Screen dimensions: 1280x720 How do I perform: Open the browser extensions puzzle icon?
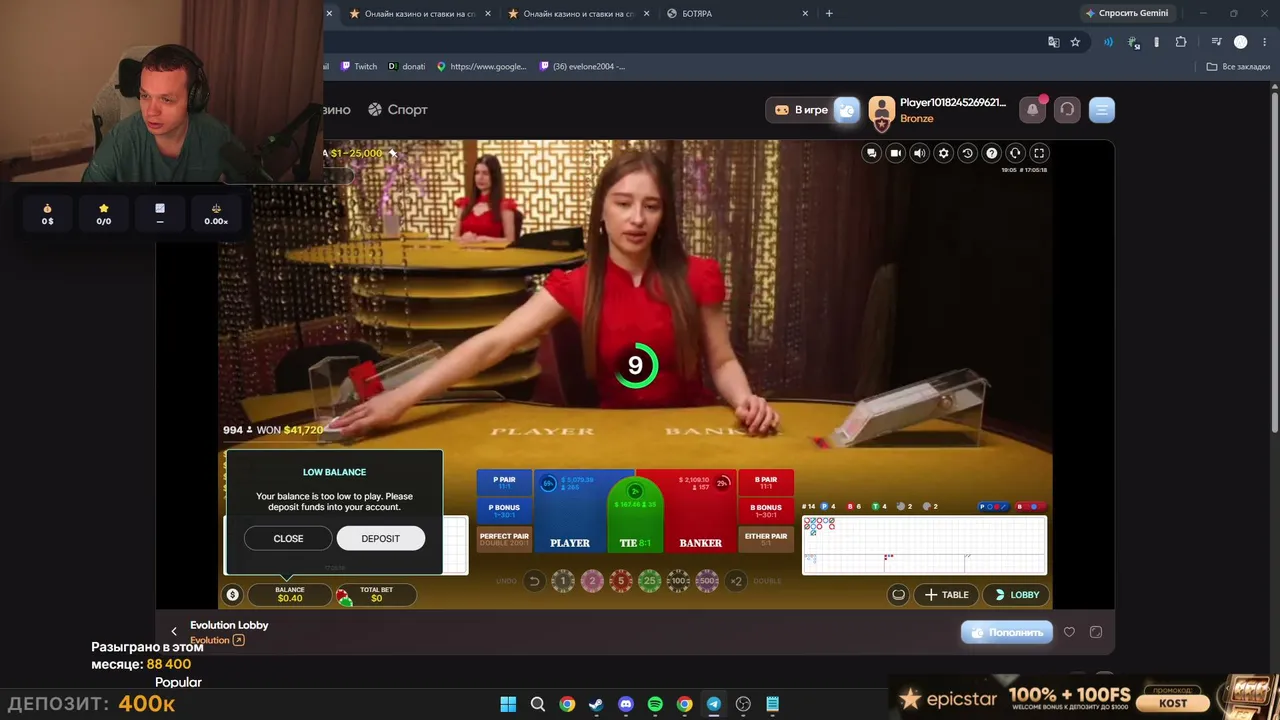point(1181,42)
